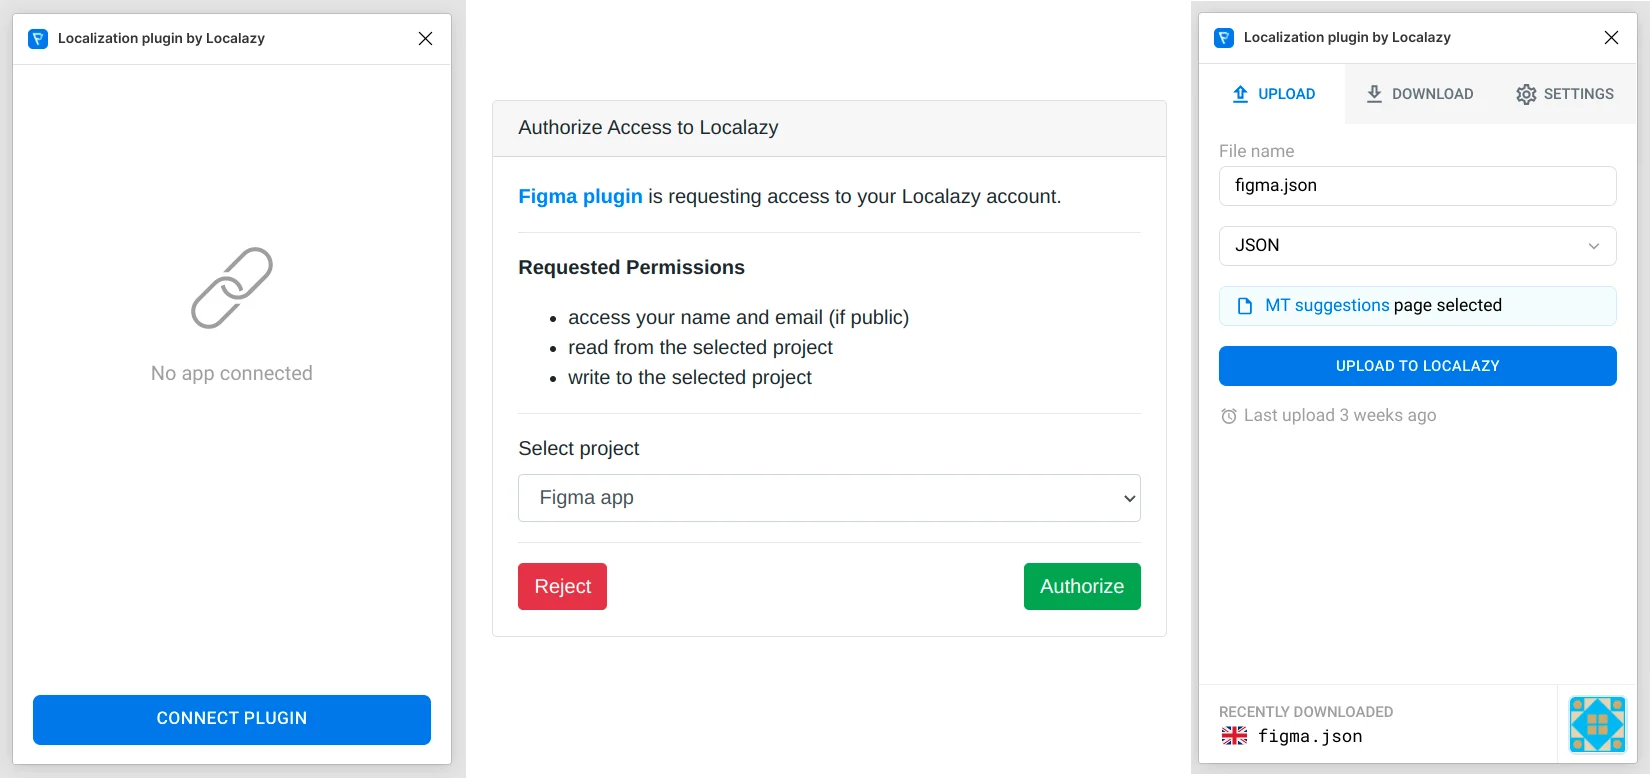This screenshot has height=778, width=1650.
Task: Click the download arrow icon
Action: click(x=1374, y=94)
